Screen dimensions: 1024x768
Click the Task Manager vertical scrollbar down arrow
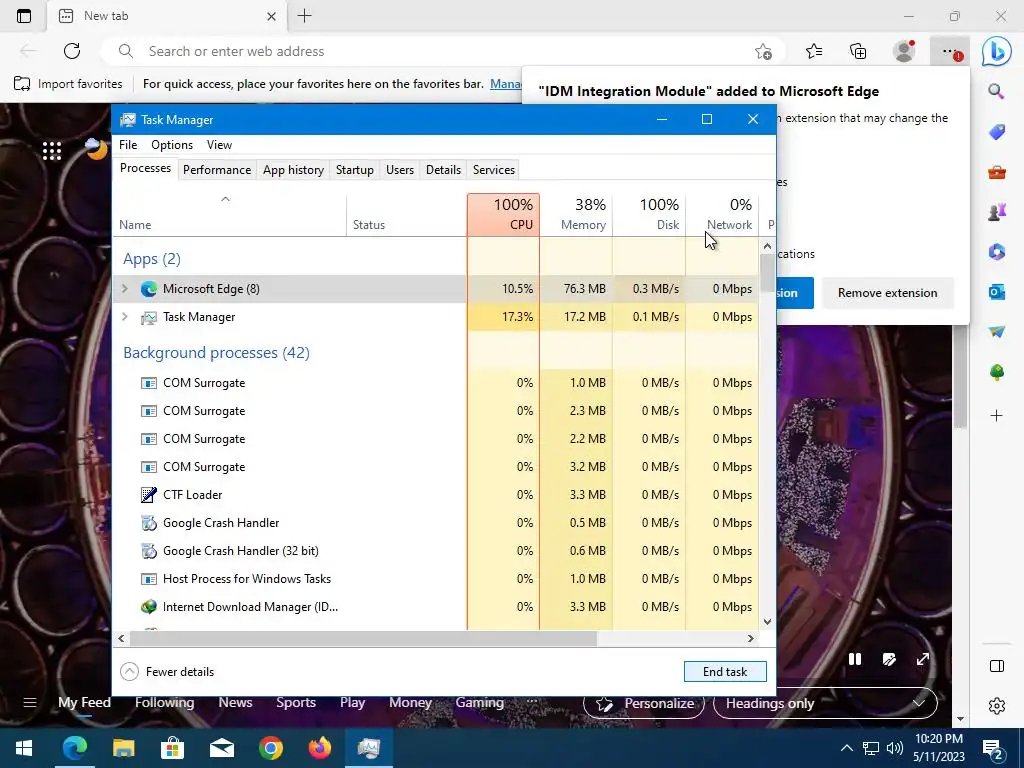click(767, 622)
